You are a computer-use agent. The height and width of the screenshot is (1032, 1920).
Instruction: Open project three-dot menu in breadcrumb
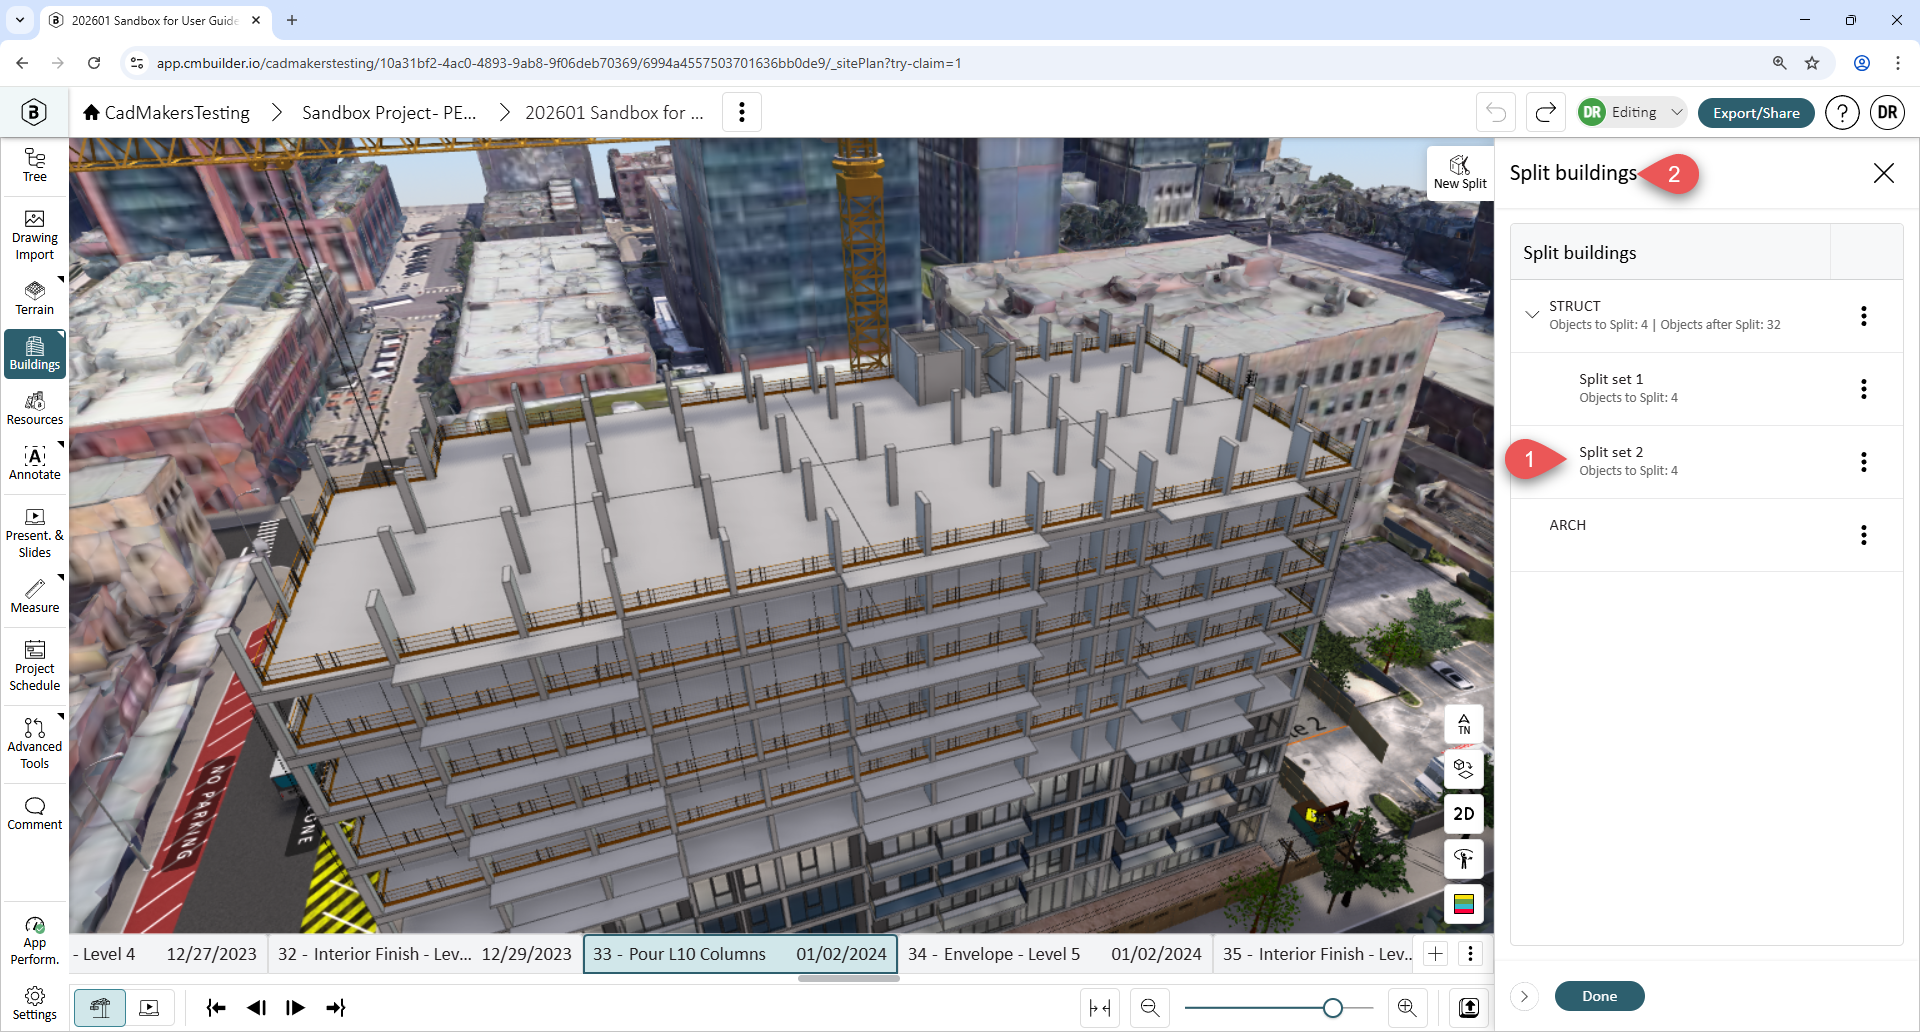pos(741,112)
